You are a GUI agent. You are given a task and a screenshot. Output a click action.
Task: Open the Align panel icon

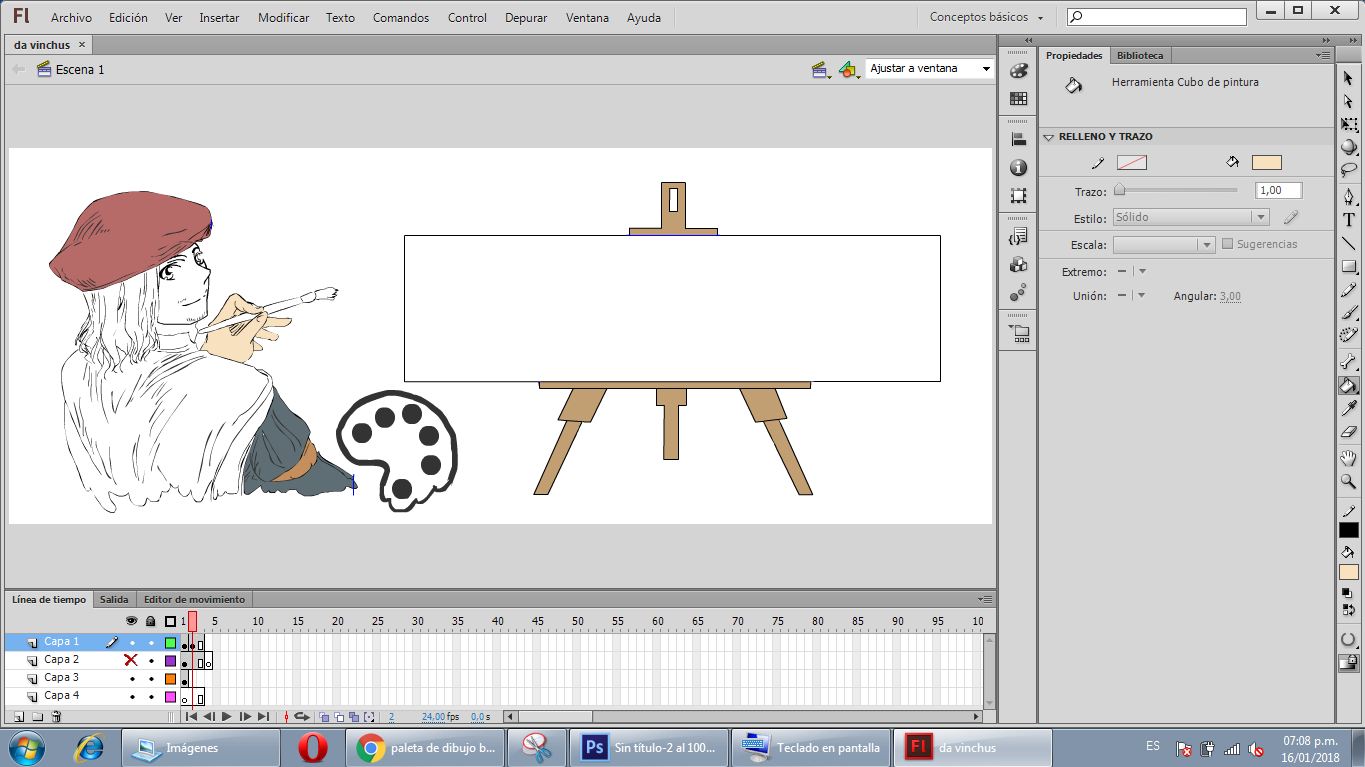1019,140
